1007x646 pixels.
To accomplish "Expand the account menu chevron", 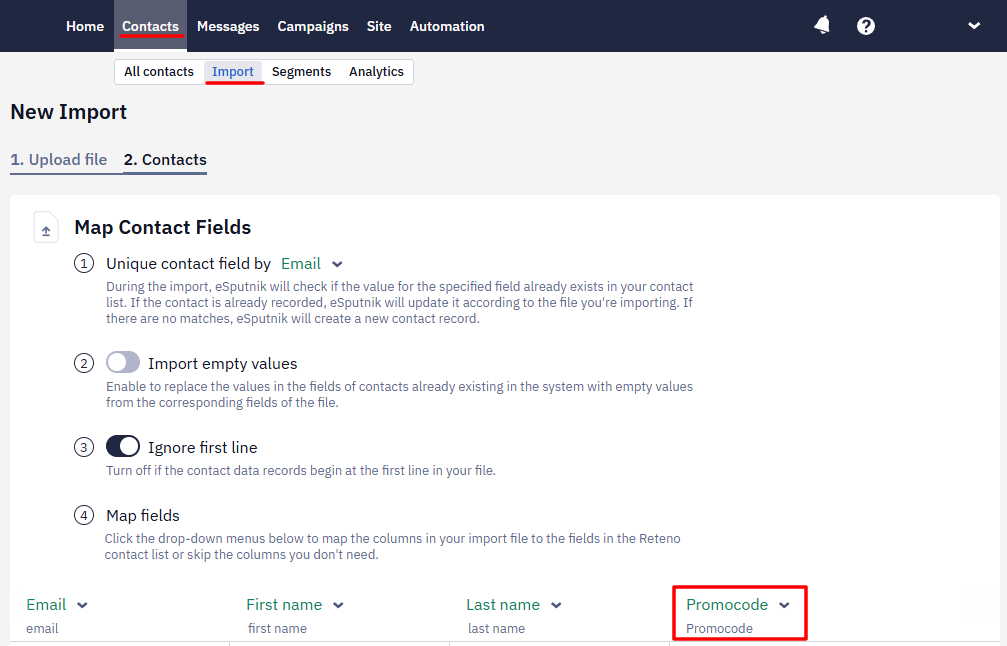I will tap(974, 26).
